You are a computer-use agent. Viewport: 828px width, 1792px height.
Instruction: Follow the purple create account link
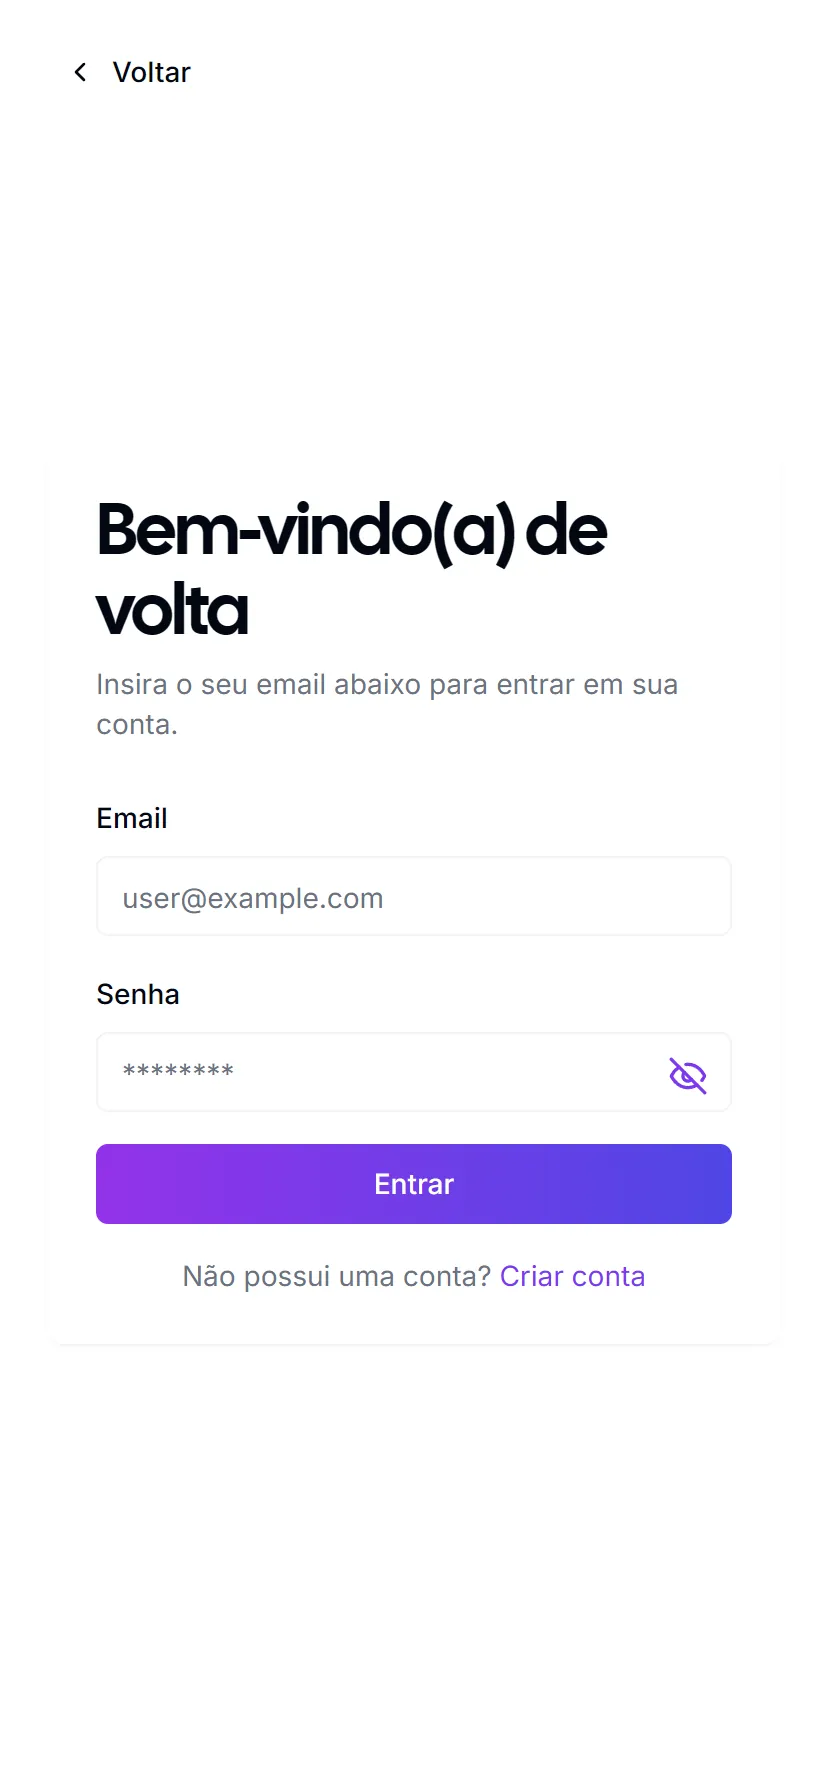572,1276
